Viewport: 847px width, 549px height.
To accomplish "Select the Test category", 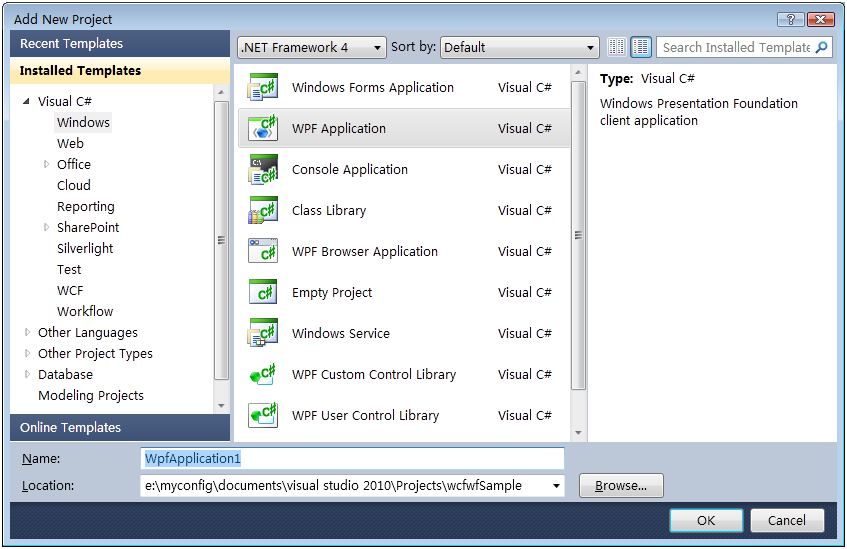I will click(x=69, y=270).
